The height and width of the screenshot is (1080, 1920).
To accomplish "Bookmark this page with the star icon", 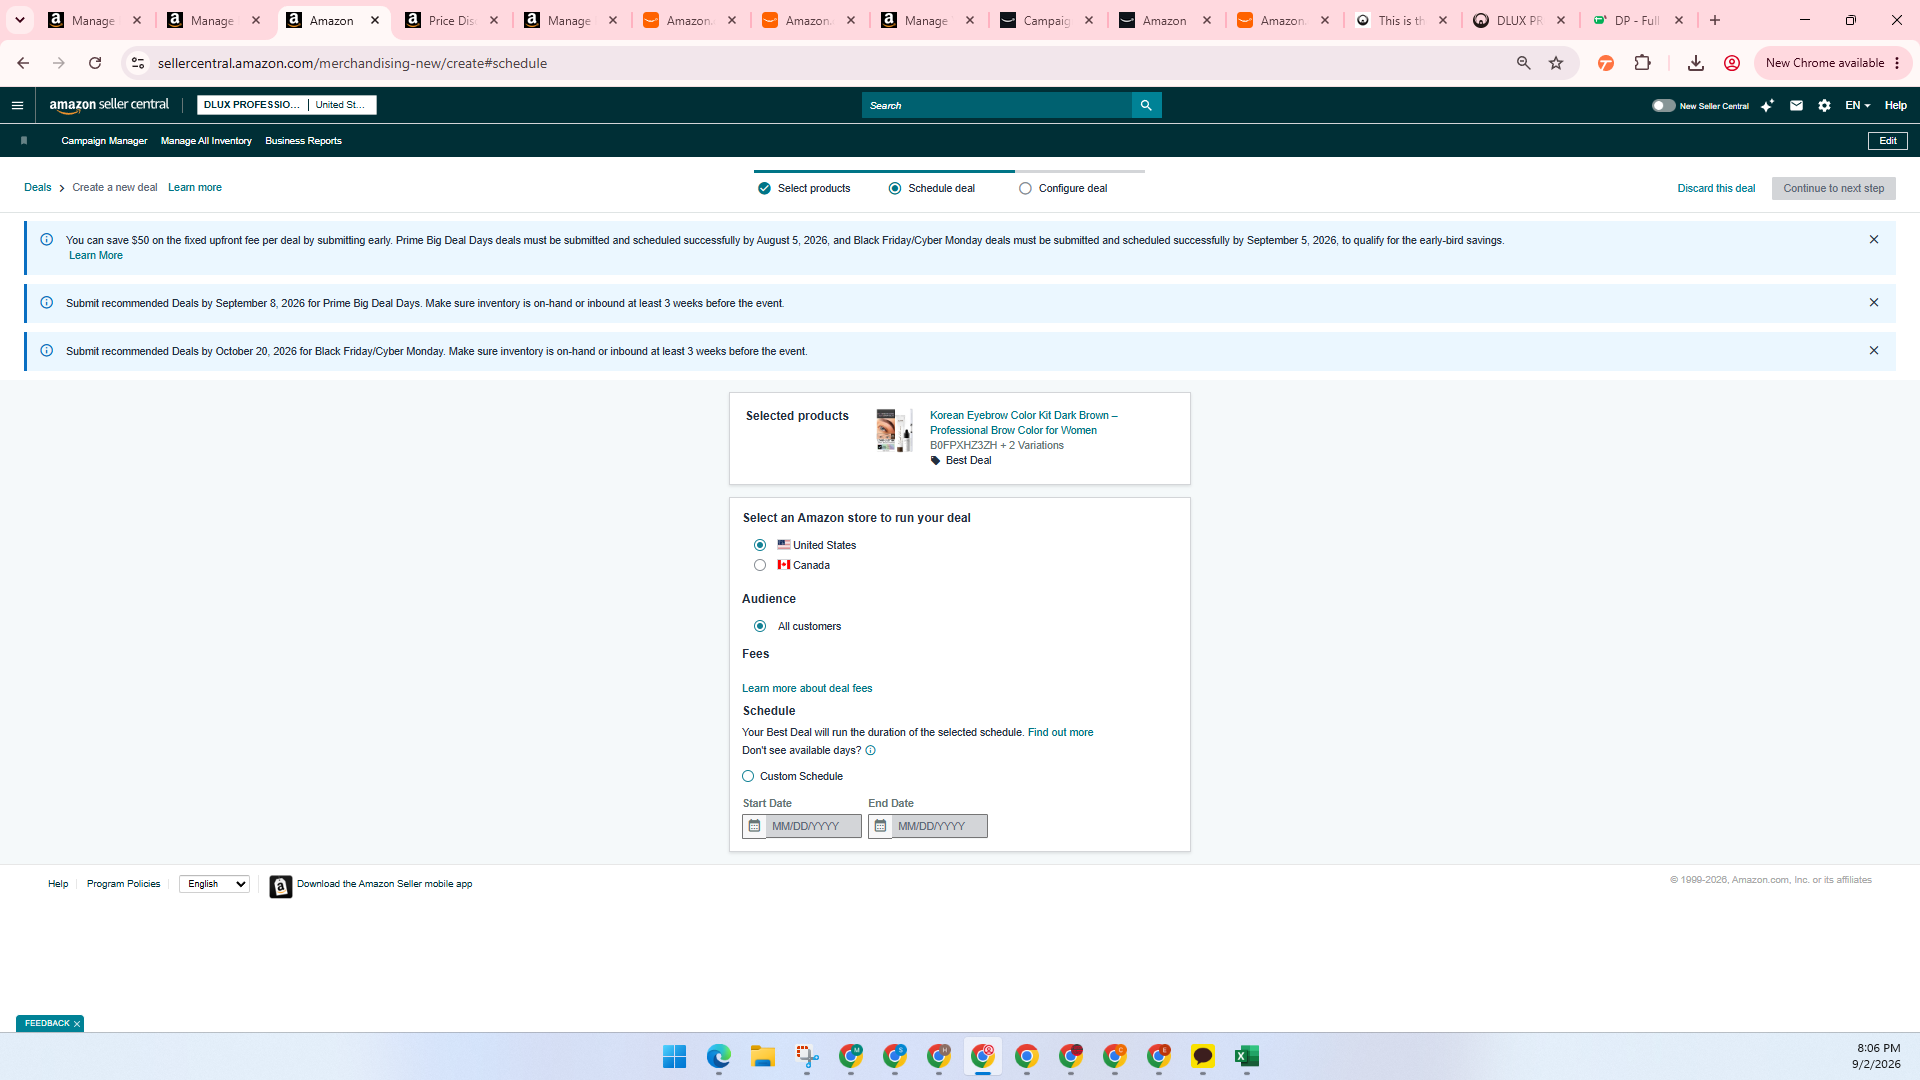I will pos(1556,63).
